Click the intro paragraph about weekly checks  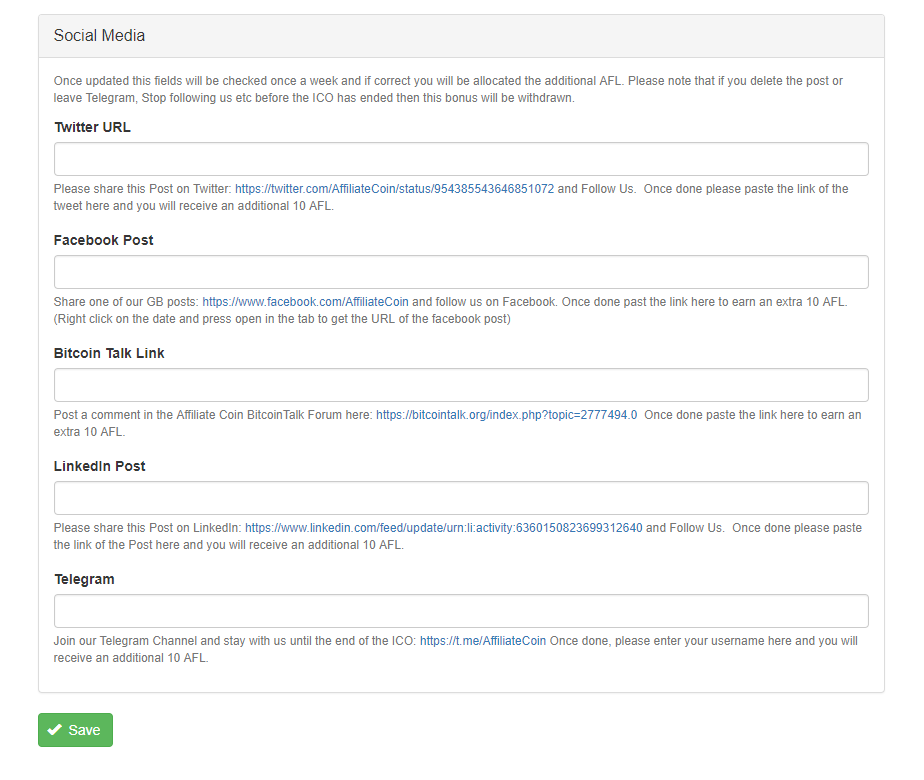[x=448, y=90]
